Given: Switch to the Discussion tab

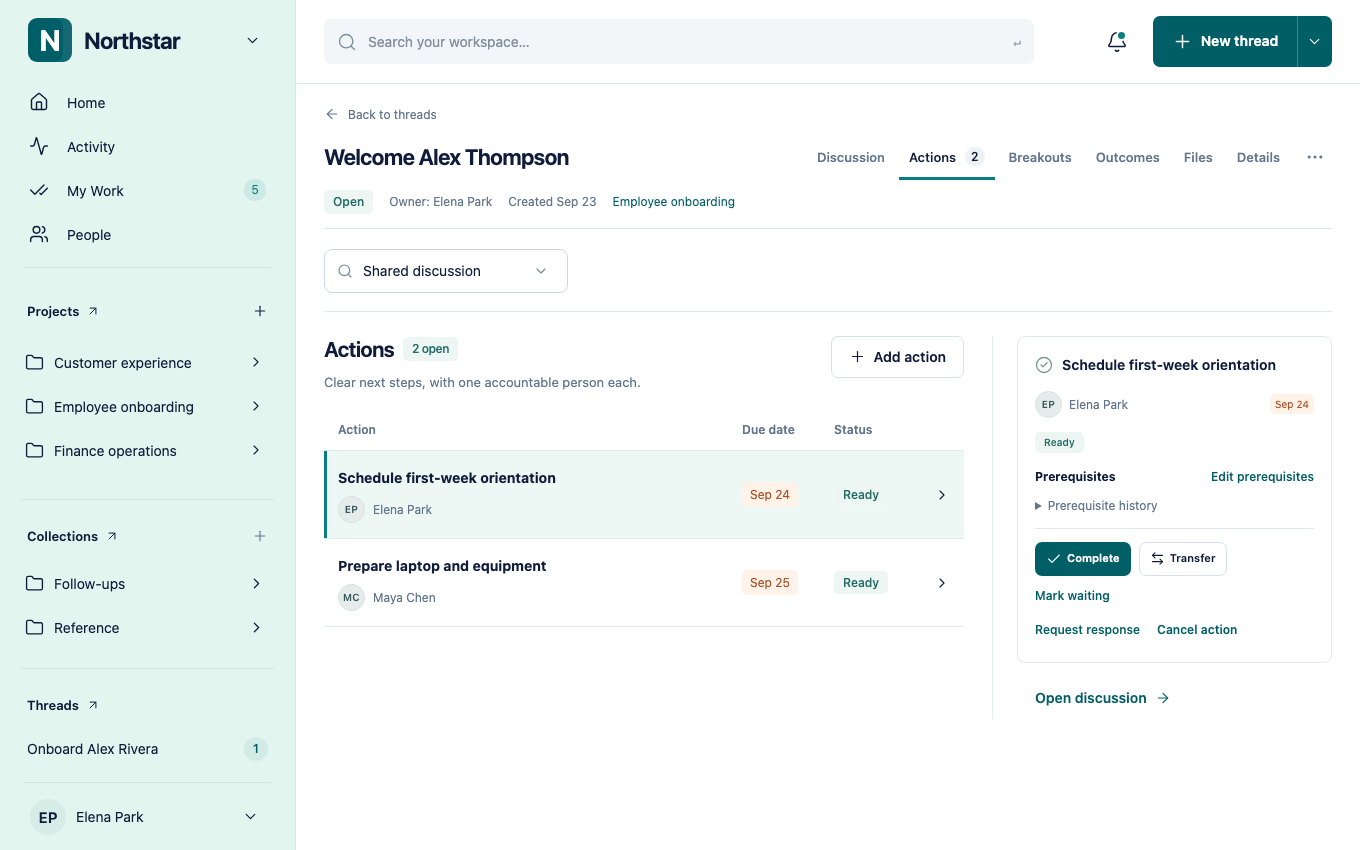Looking at the screenshot, I should 851,157.
